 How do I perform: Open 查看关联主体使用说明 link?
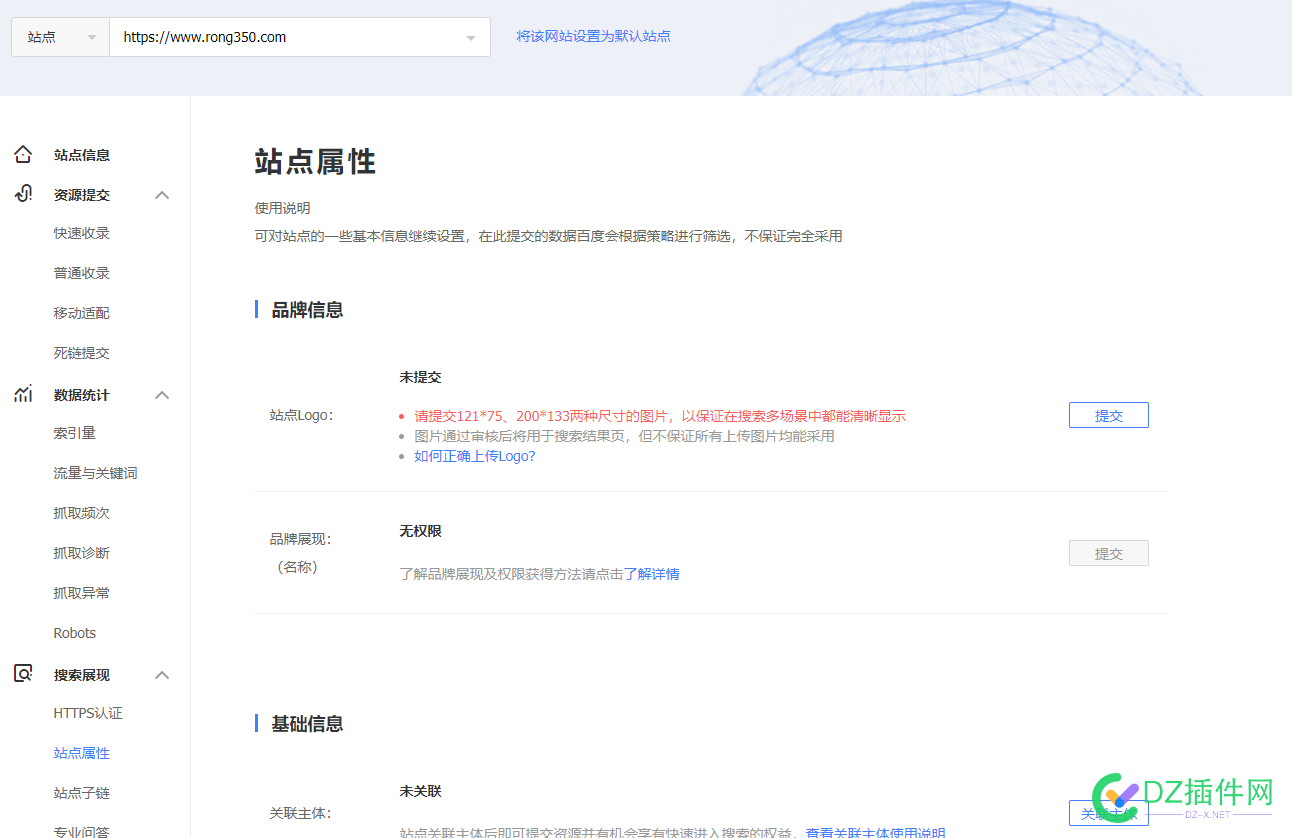(875, 832)
